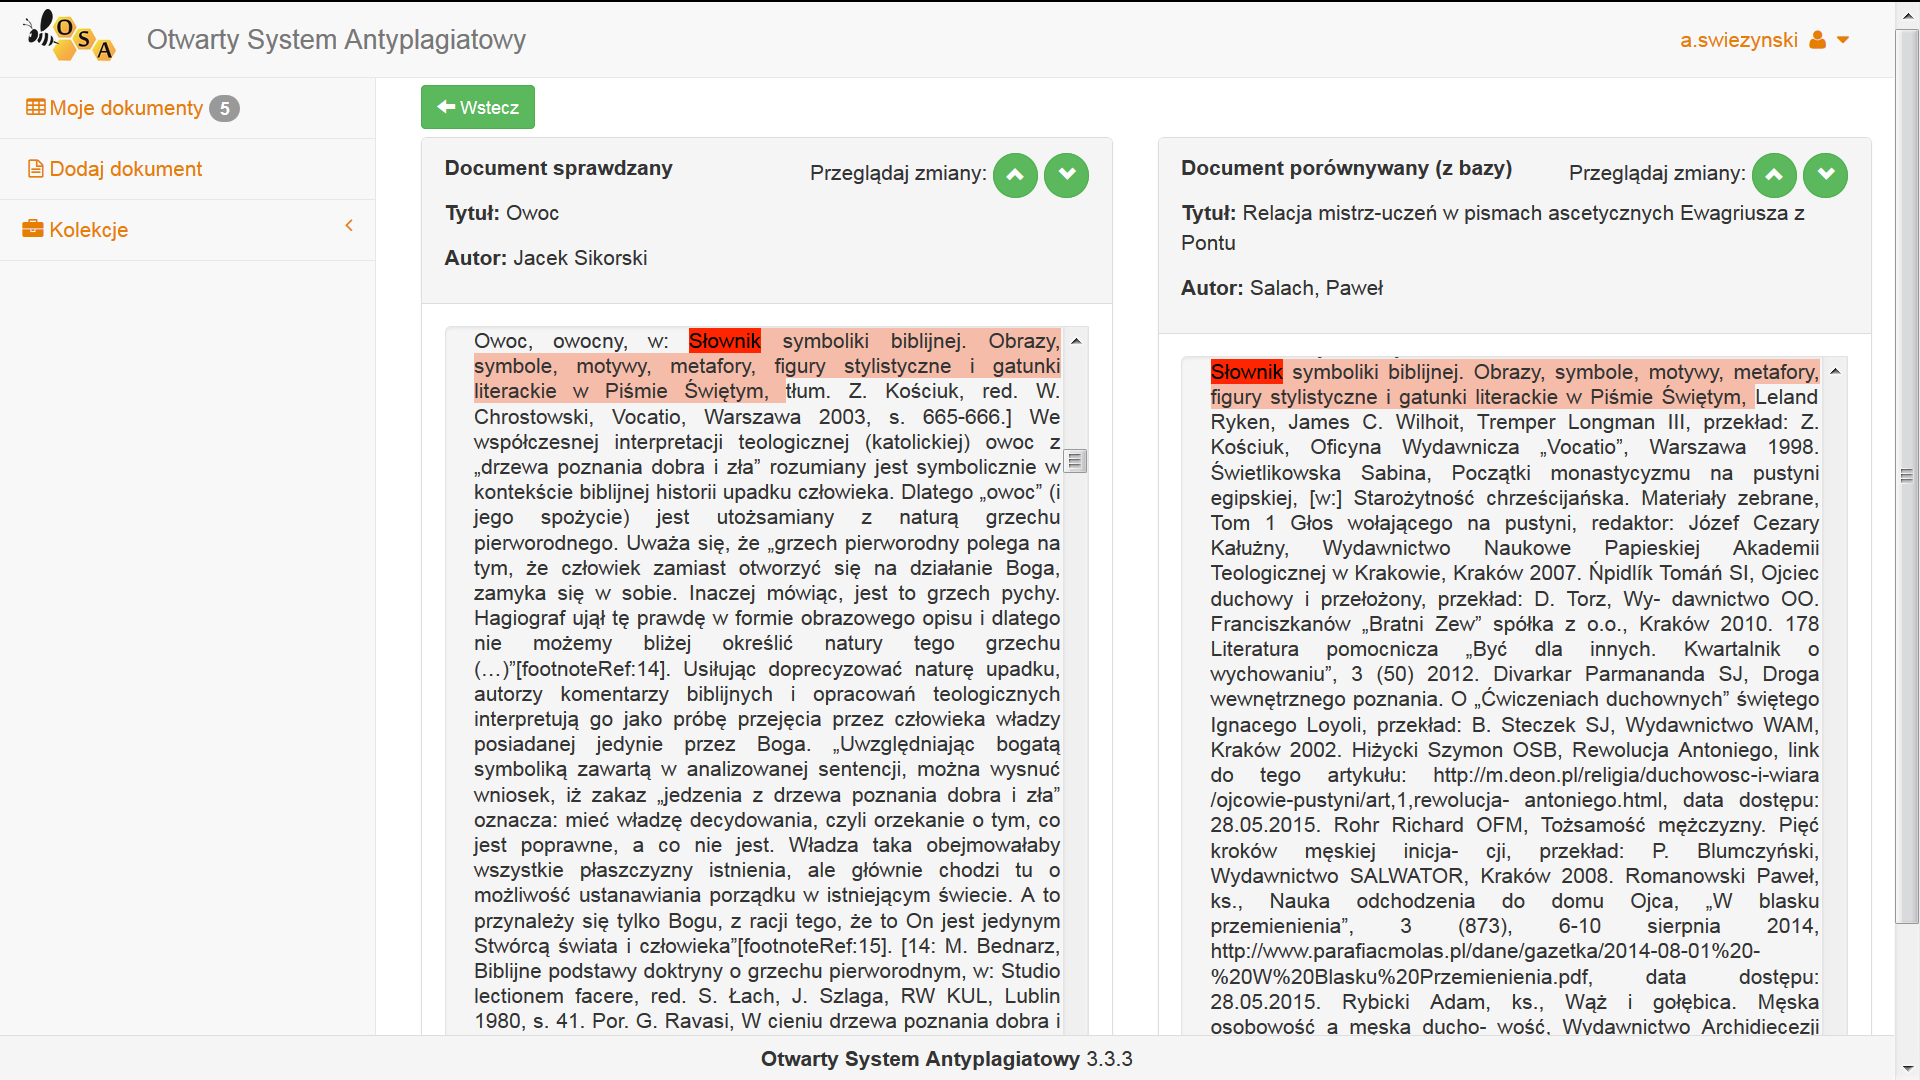Go to next change in Document porównywany

(x=1825, y=175)
